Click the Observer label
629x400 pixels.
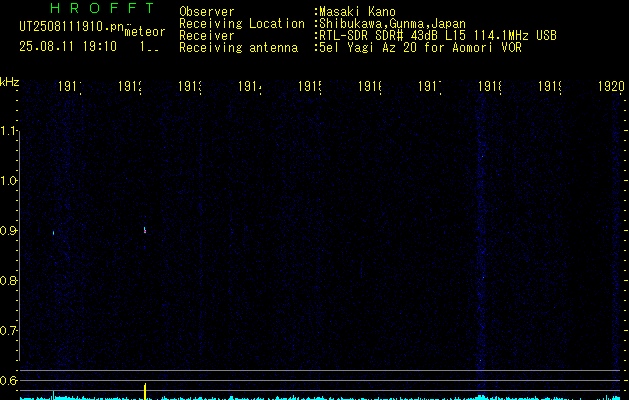207,12
